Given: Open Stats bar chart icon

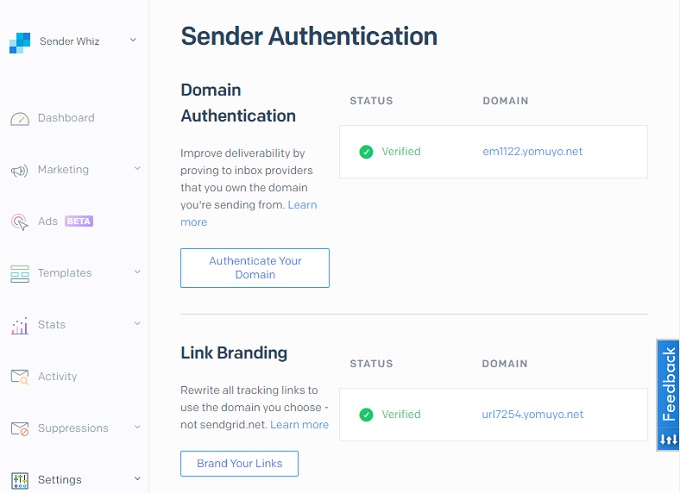Looking at the screenshot, I should 20,326.
